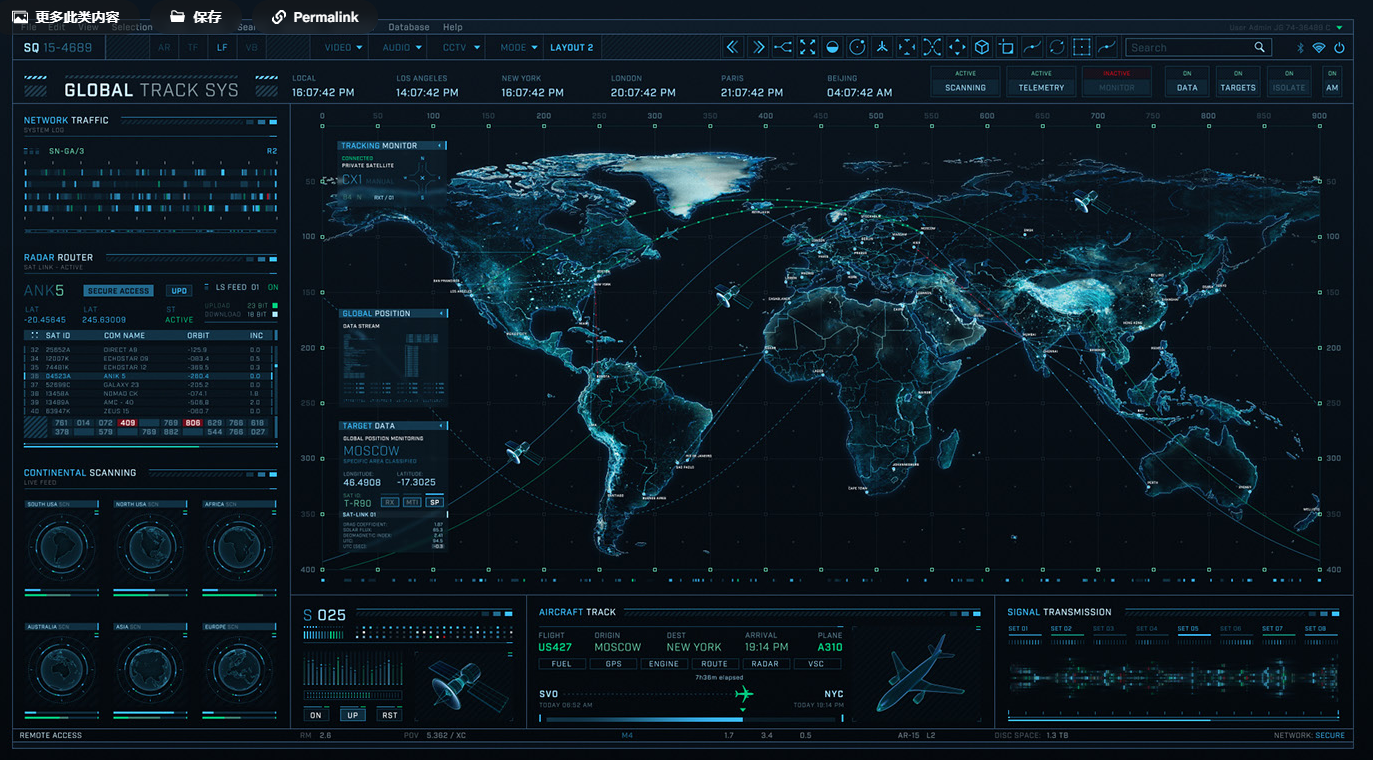Select the first curve path toolbar icon
Image resolution: width=1373 pixels, height=760 pixels.
(1032, 47)
